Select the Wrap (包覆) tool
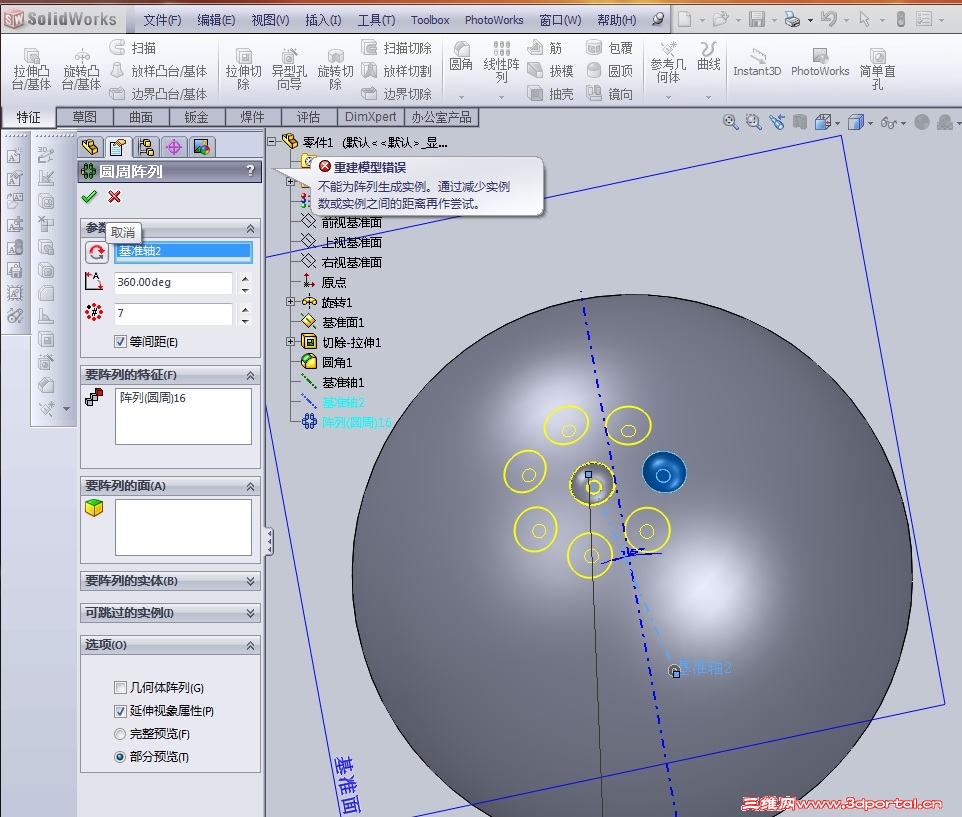This screenshot has width=962, height=817. [x=609, y=48]
